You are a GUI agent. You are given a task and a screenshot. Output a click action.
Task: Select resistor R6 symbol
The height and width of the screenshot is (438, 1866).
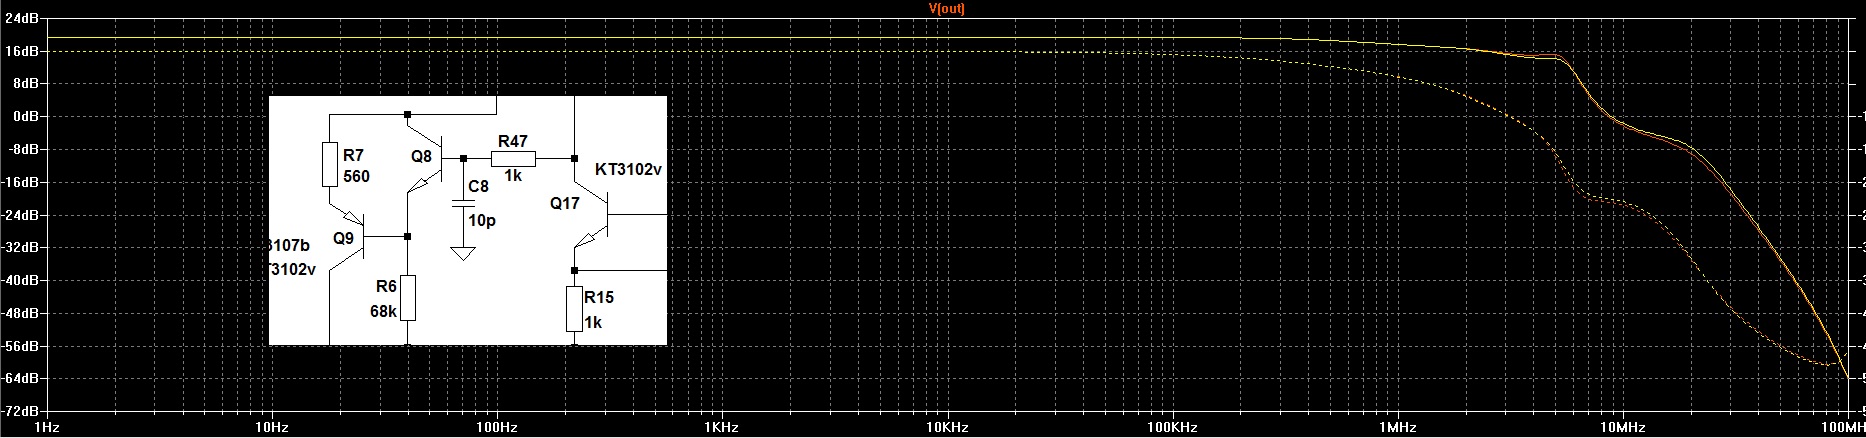(407, 298)
